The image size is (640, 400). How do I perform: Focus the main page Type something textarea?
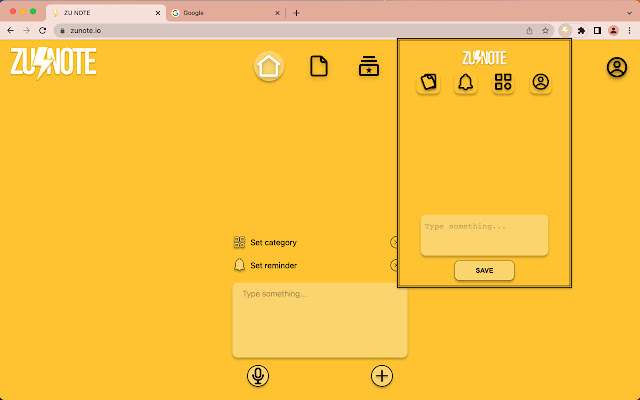(x=320, y=320)
